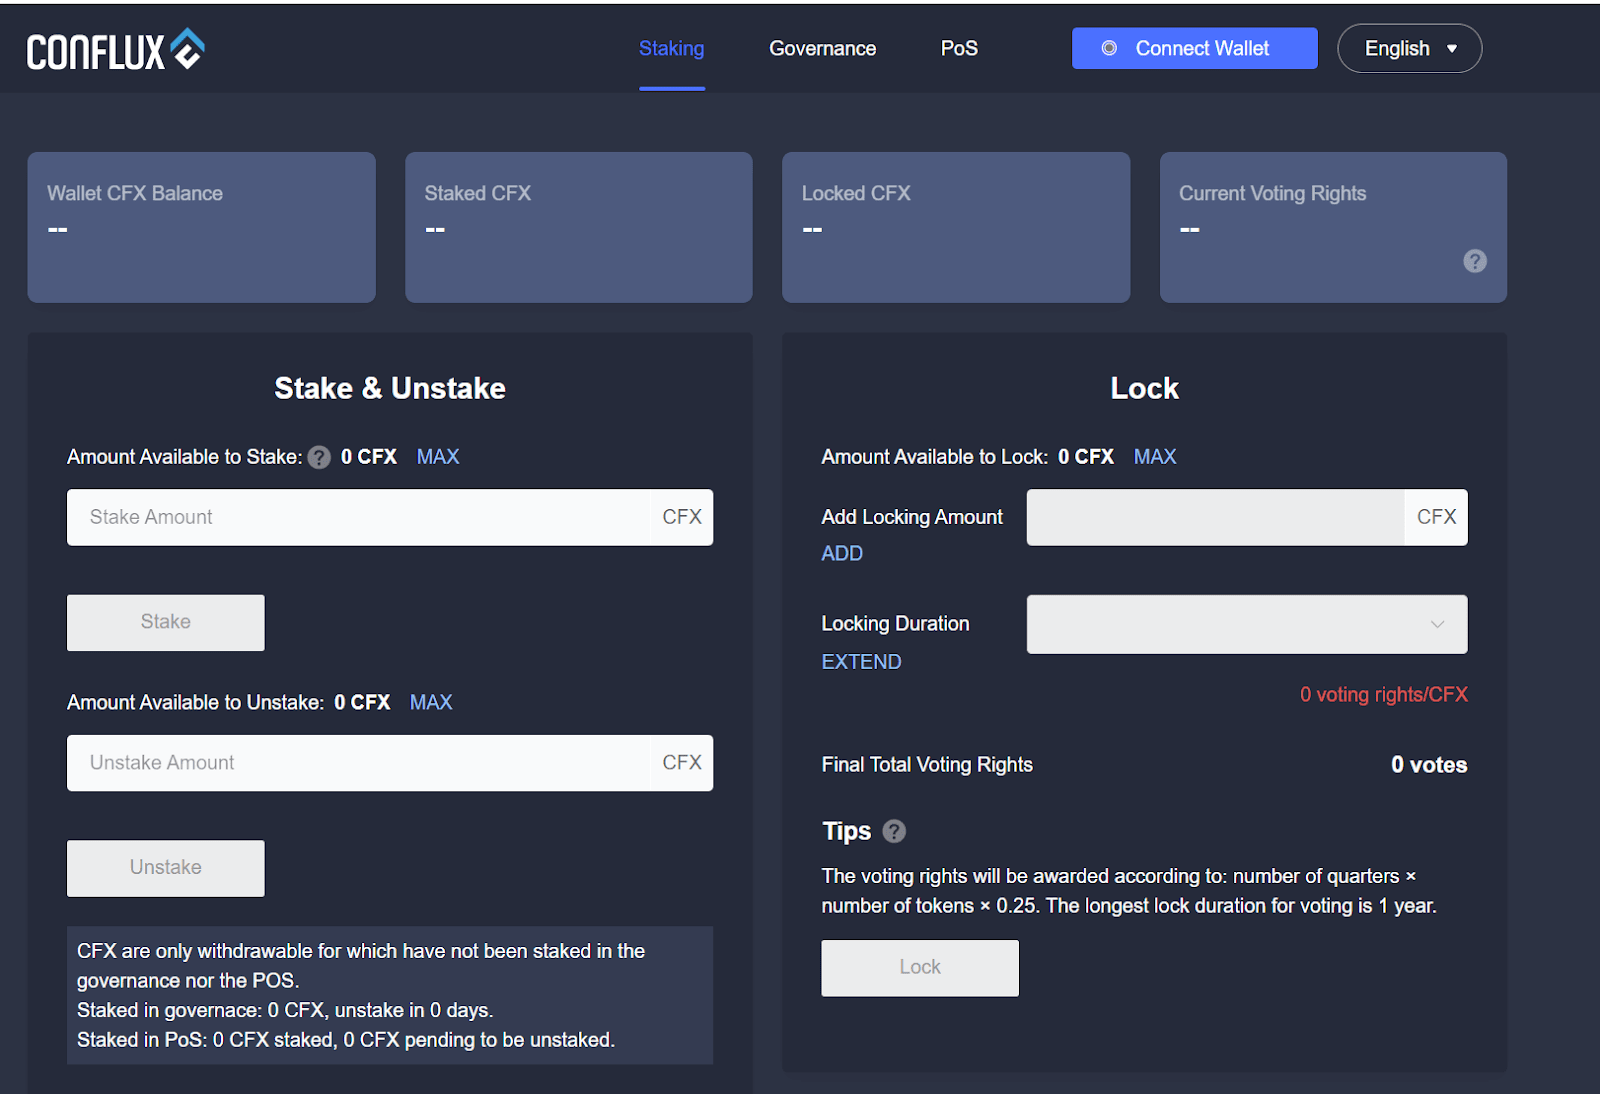1600x1094 pixels.
Task: Click the help icon beside Amount Available to Stake
Action: click(319, 458)
